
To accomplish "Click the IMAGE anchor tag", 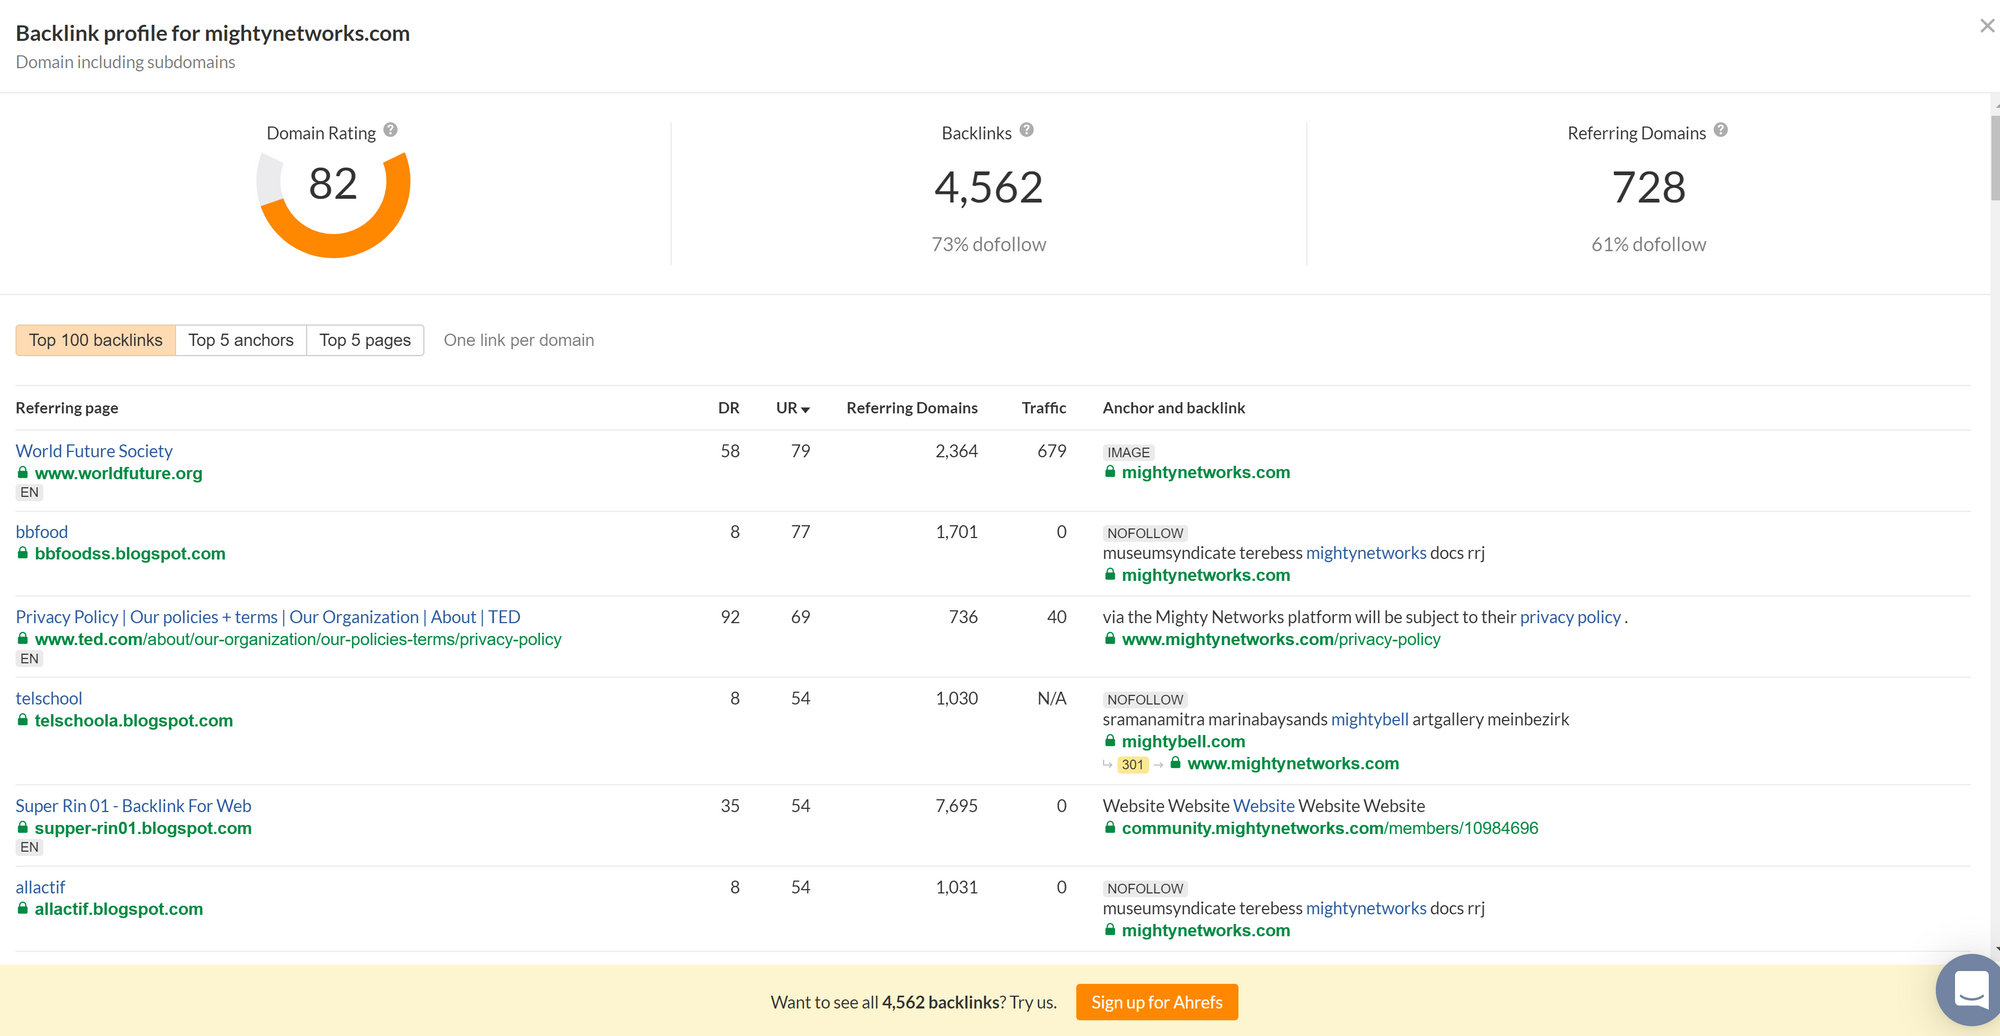I will (x=1128, y=453).
